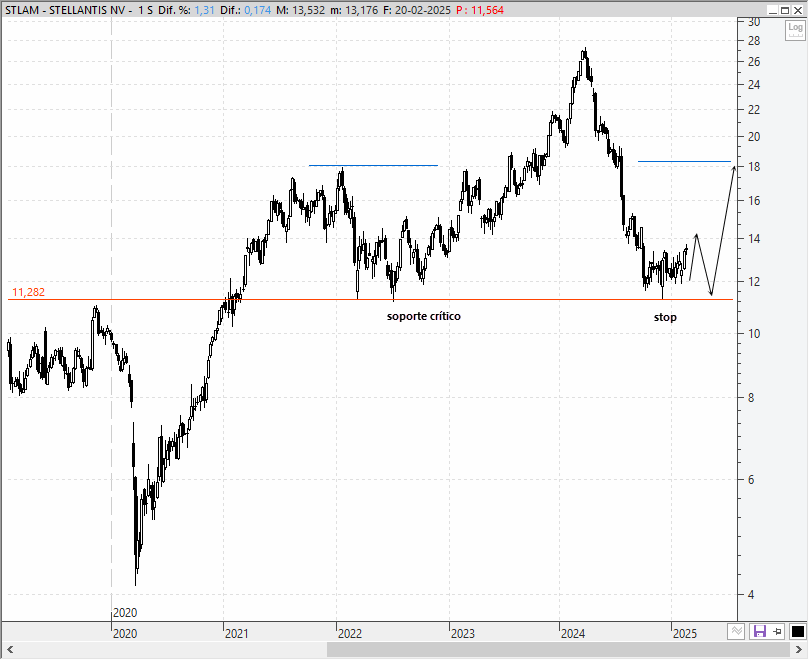Close the STELLANTIS chart window
This screenshot has width=809, height=660.
[798, 10]
